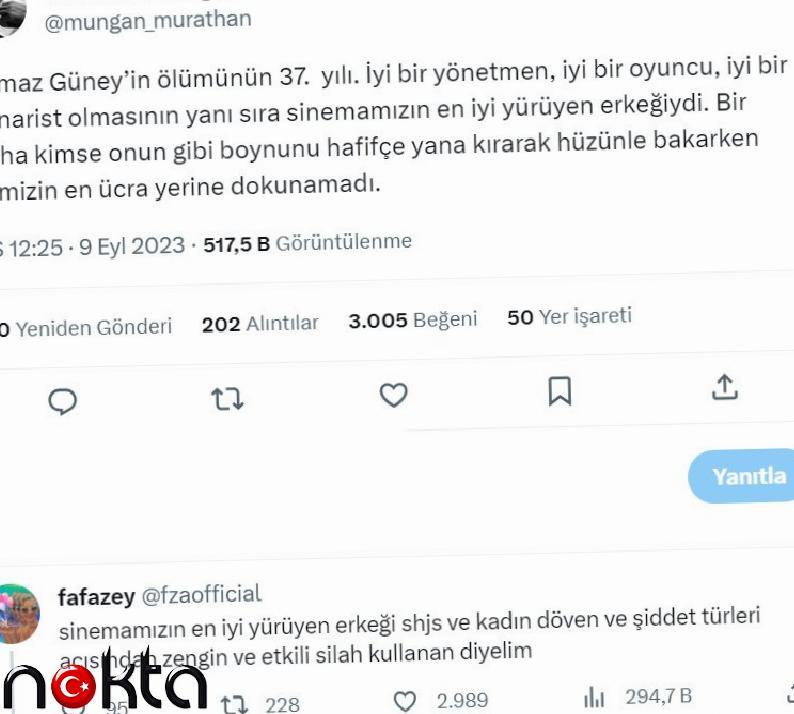The image size is (794, 714).
Task: View the 3.005 Beğeni likes list
Action: point(413,321)
